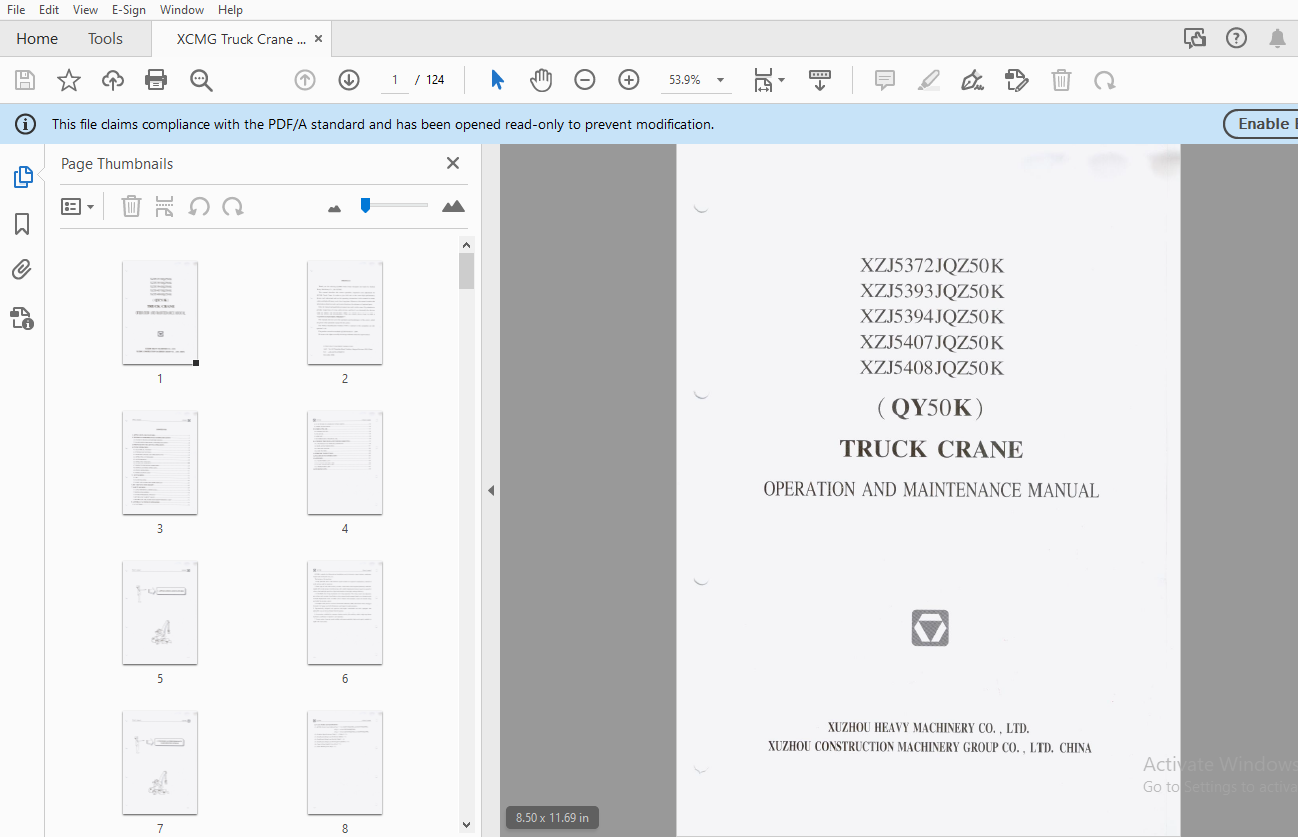The image size is (1298, 837).
Task: Open the find text magnifier tool
Action: tap(202, 80)
